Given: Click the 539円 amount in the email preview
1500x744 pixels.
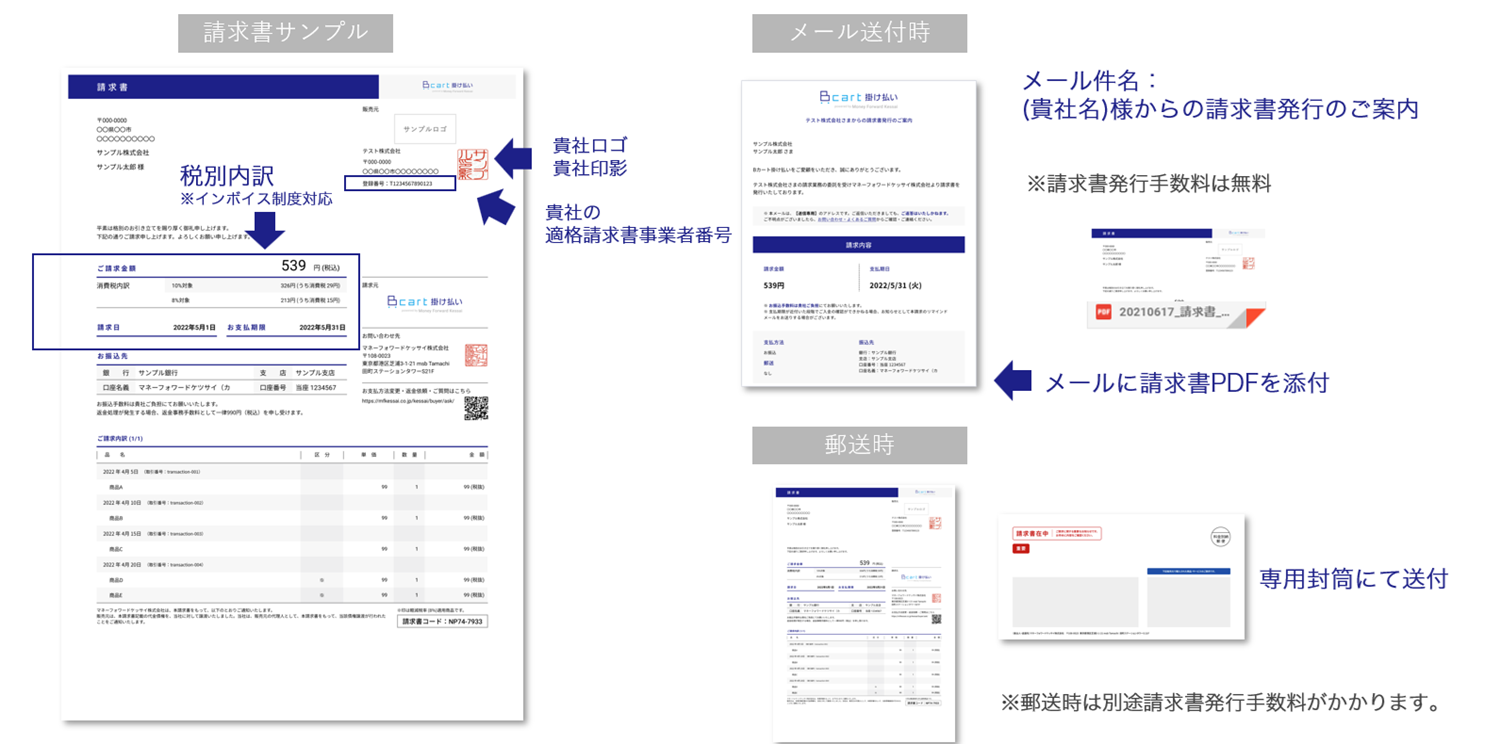Looking at the screenshot, I should click(x=774, y=285).
